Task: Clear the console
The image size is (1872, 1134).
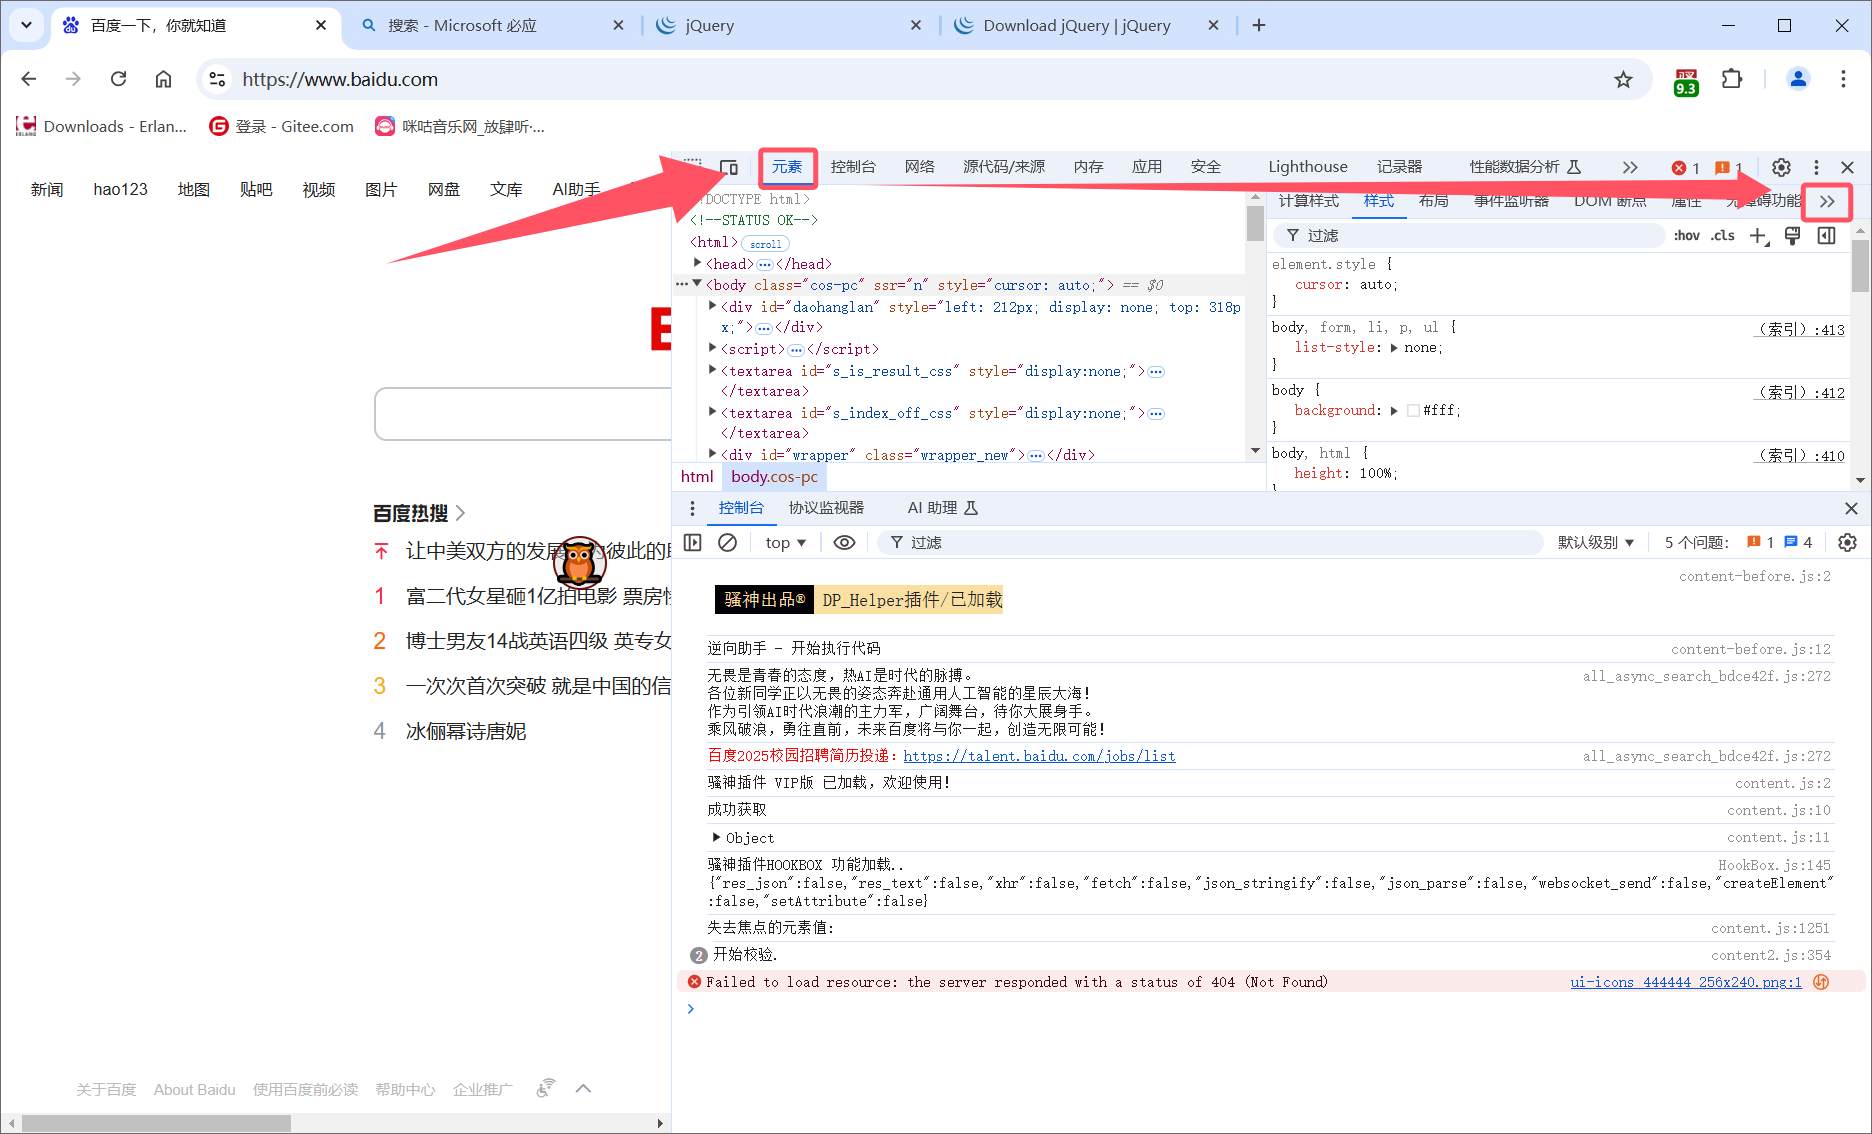Action: click(728, 542)
